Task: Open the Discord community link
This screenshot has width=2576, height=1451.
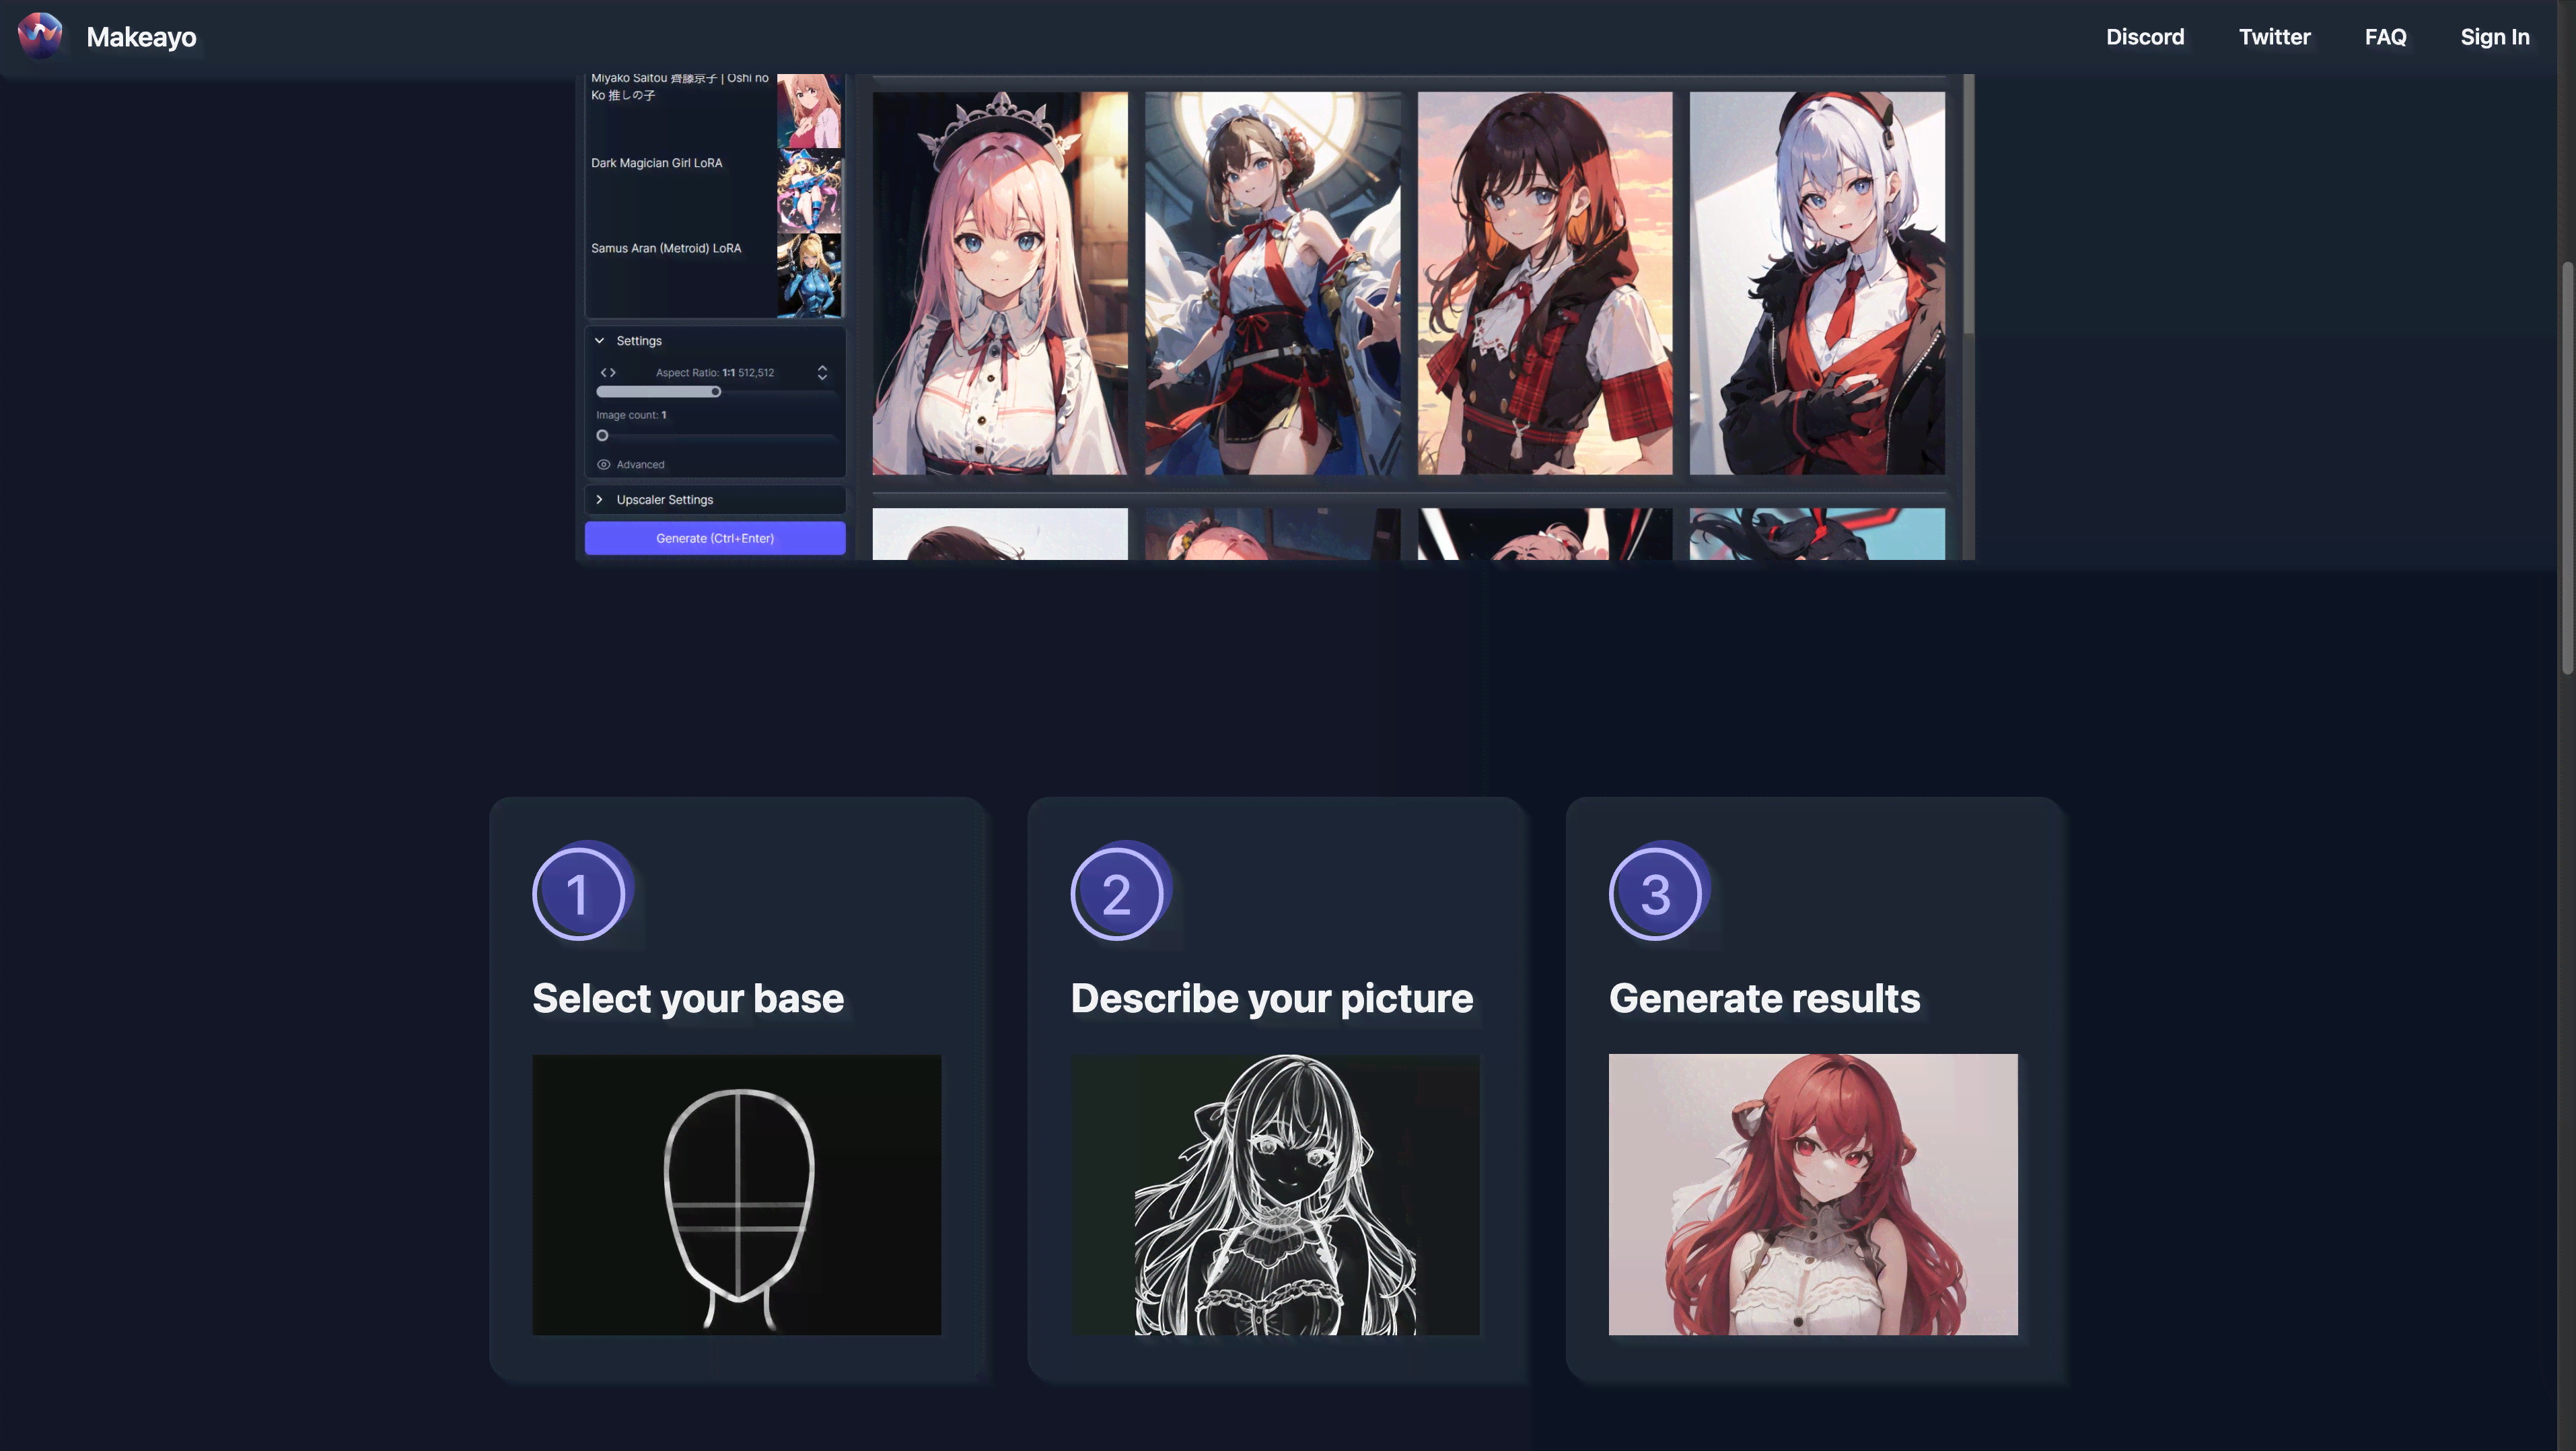Action: (x=2144, y=36)
